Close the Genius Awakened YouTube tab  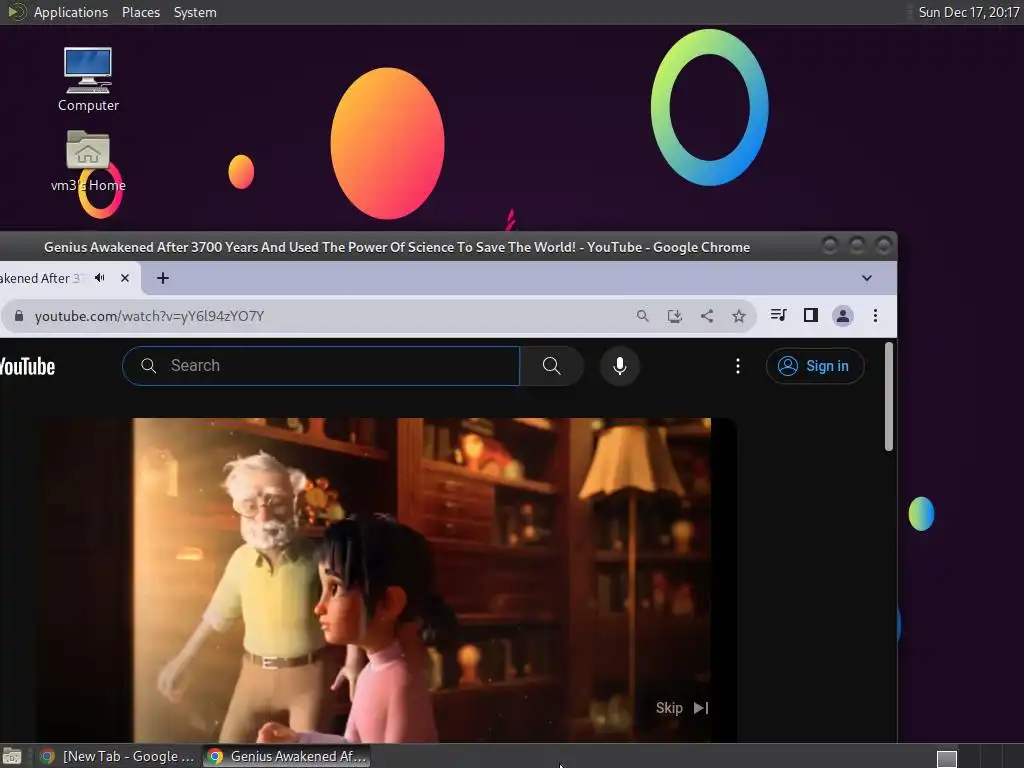click(x=125, y=278)
